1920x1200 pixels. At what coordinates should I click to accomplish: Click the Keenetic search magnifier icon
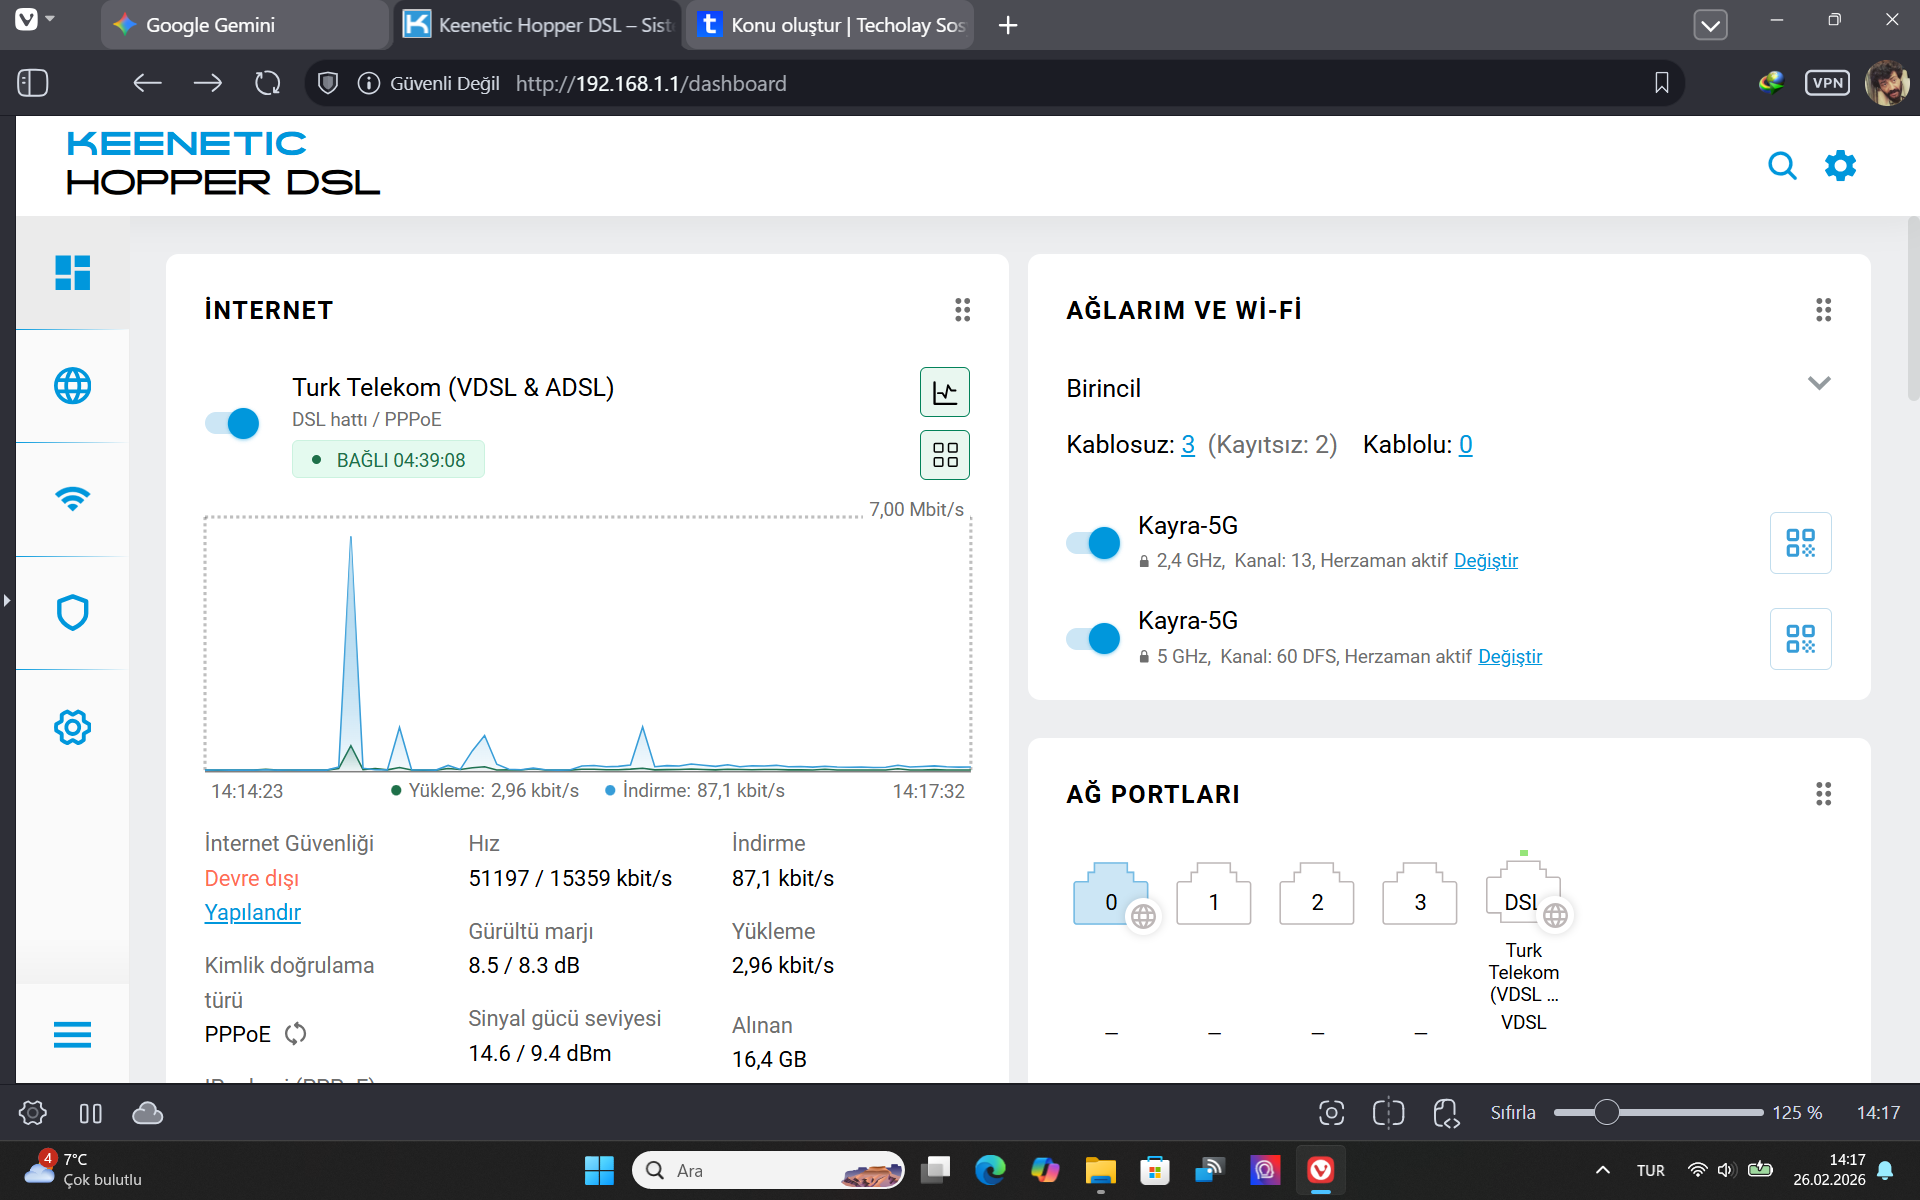[x=1782, y=165]
